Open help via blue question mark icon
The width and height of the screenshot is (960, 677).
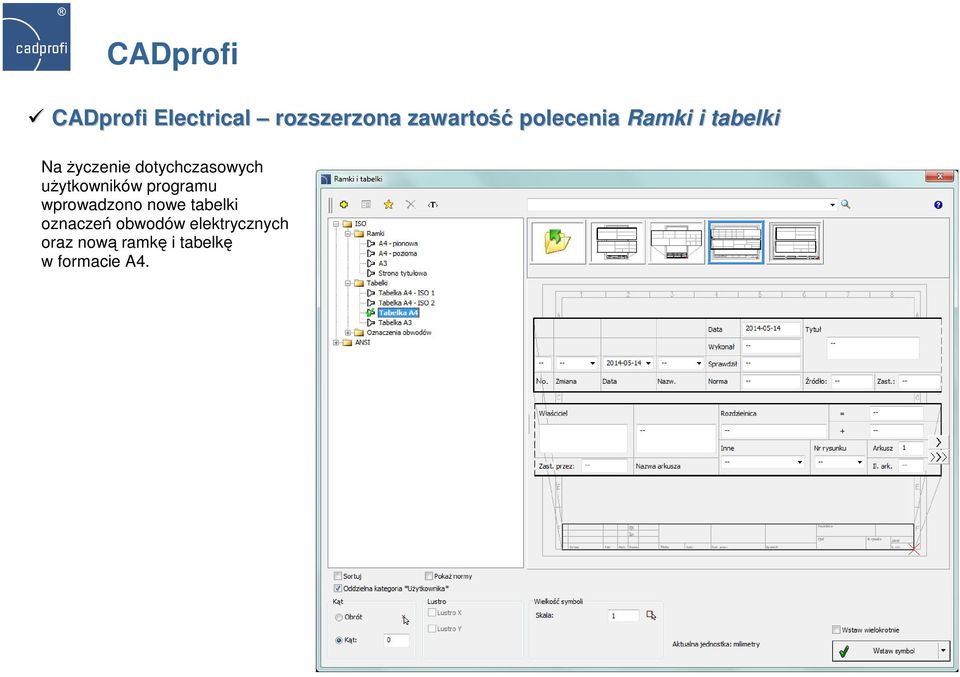tap(938, 205)
